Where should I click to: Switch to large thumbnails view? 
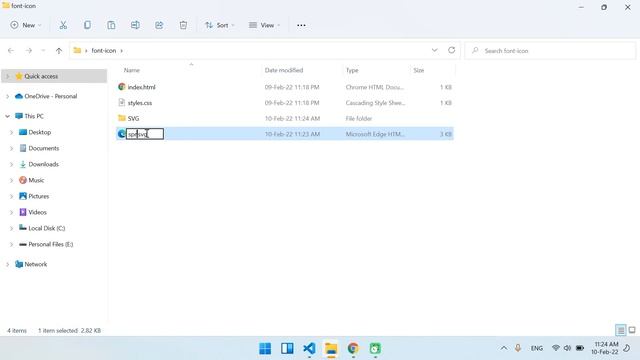[632, 330]
